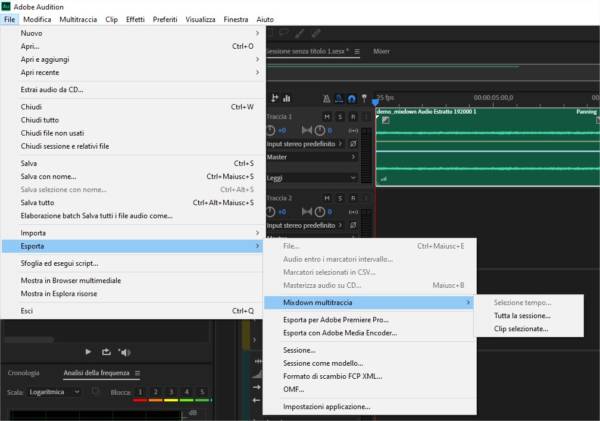
Task: Adjust Traccia 1 pan knob
Action: 320,131
